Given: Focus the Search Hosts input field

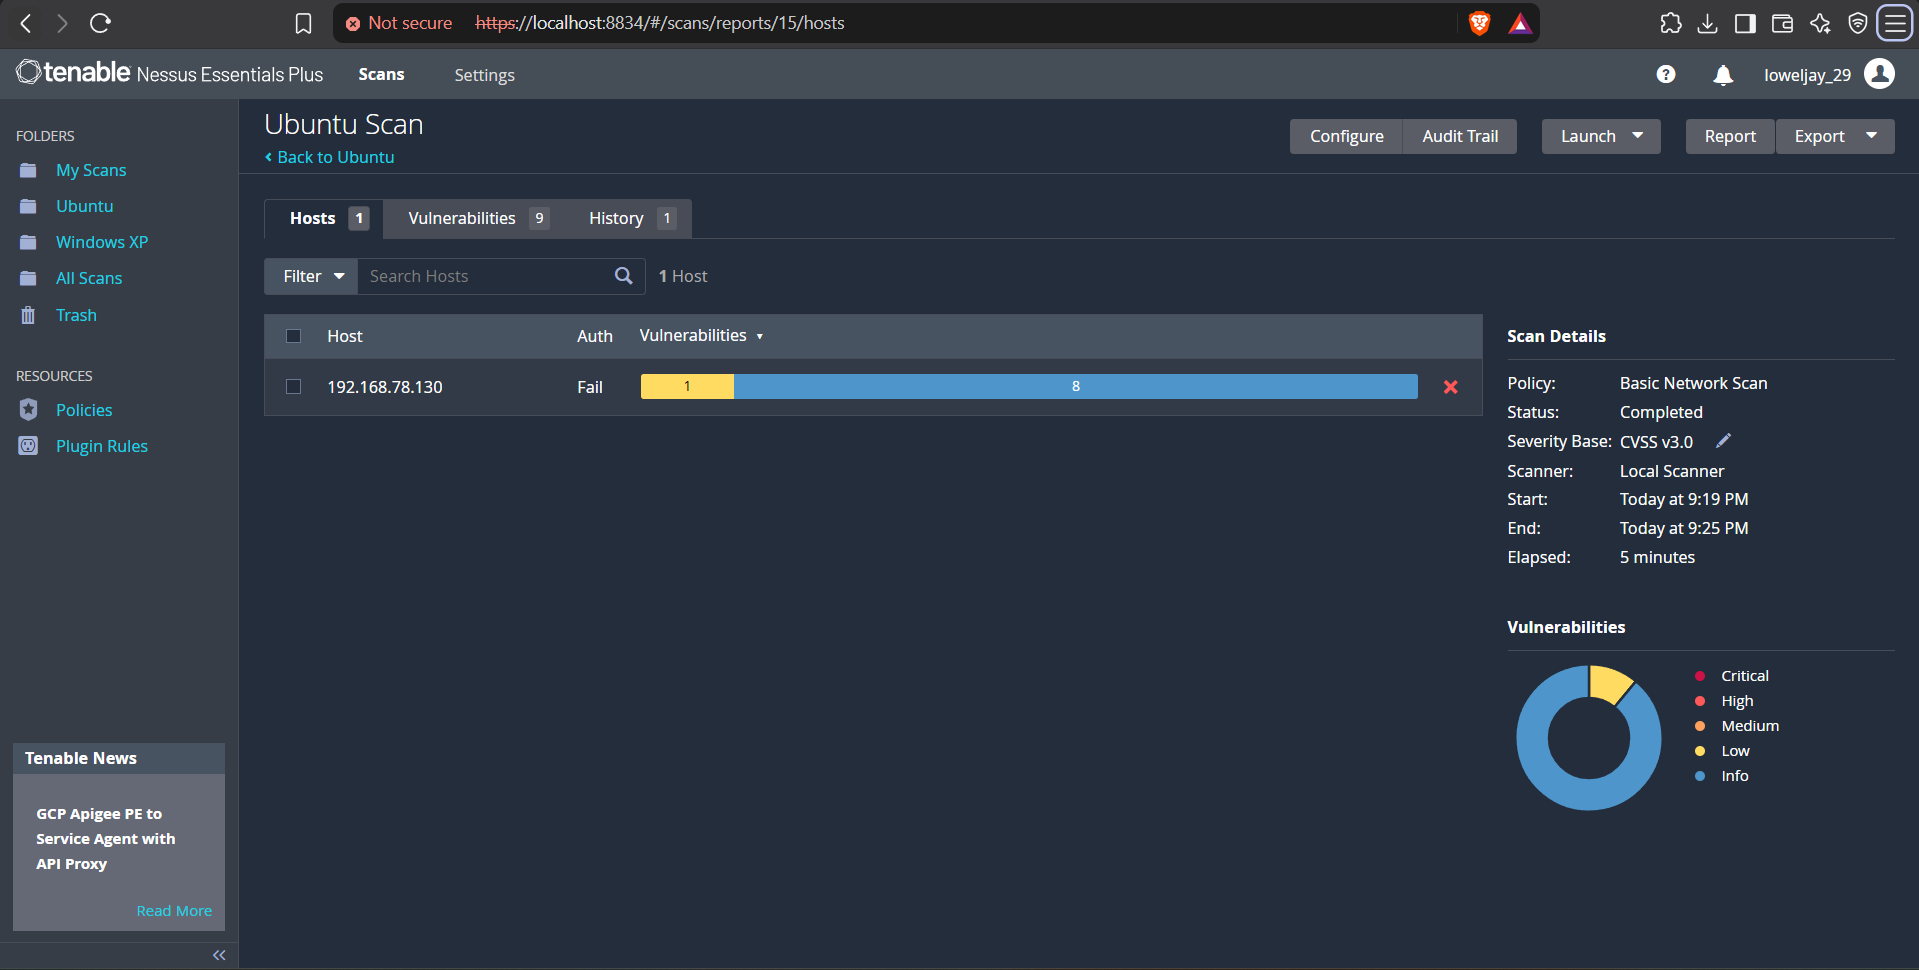Looking at the screenshot, I should tap(486, 276).
